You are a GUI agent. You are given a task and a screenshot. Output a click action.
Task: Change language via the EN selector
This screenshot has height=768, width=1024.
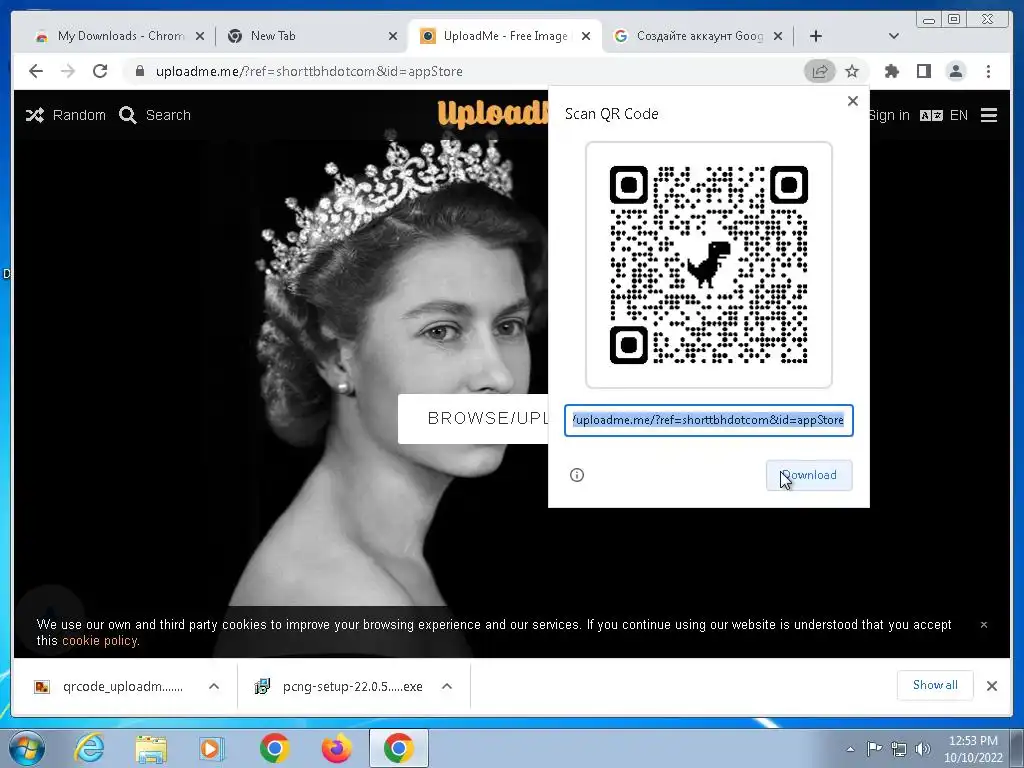944,116
